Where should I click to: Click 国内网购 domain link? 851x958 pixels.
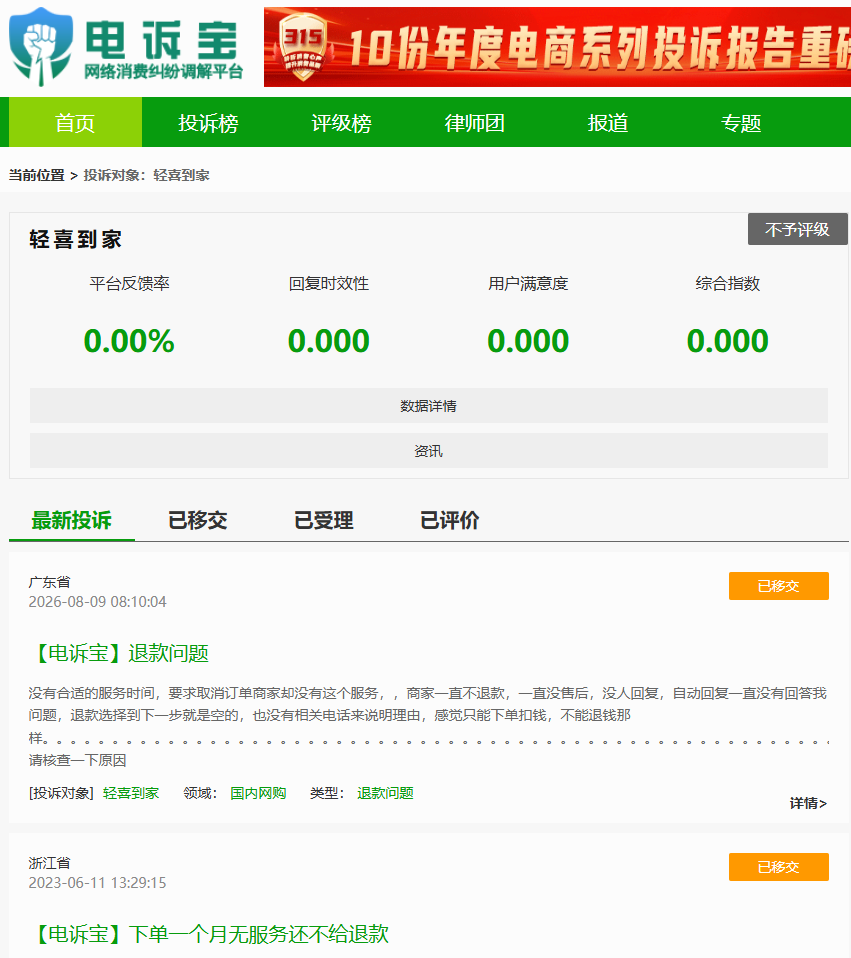click(258, 793)
